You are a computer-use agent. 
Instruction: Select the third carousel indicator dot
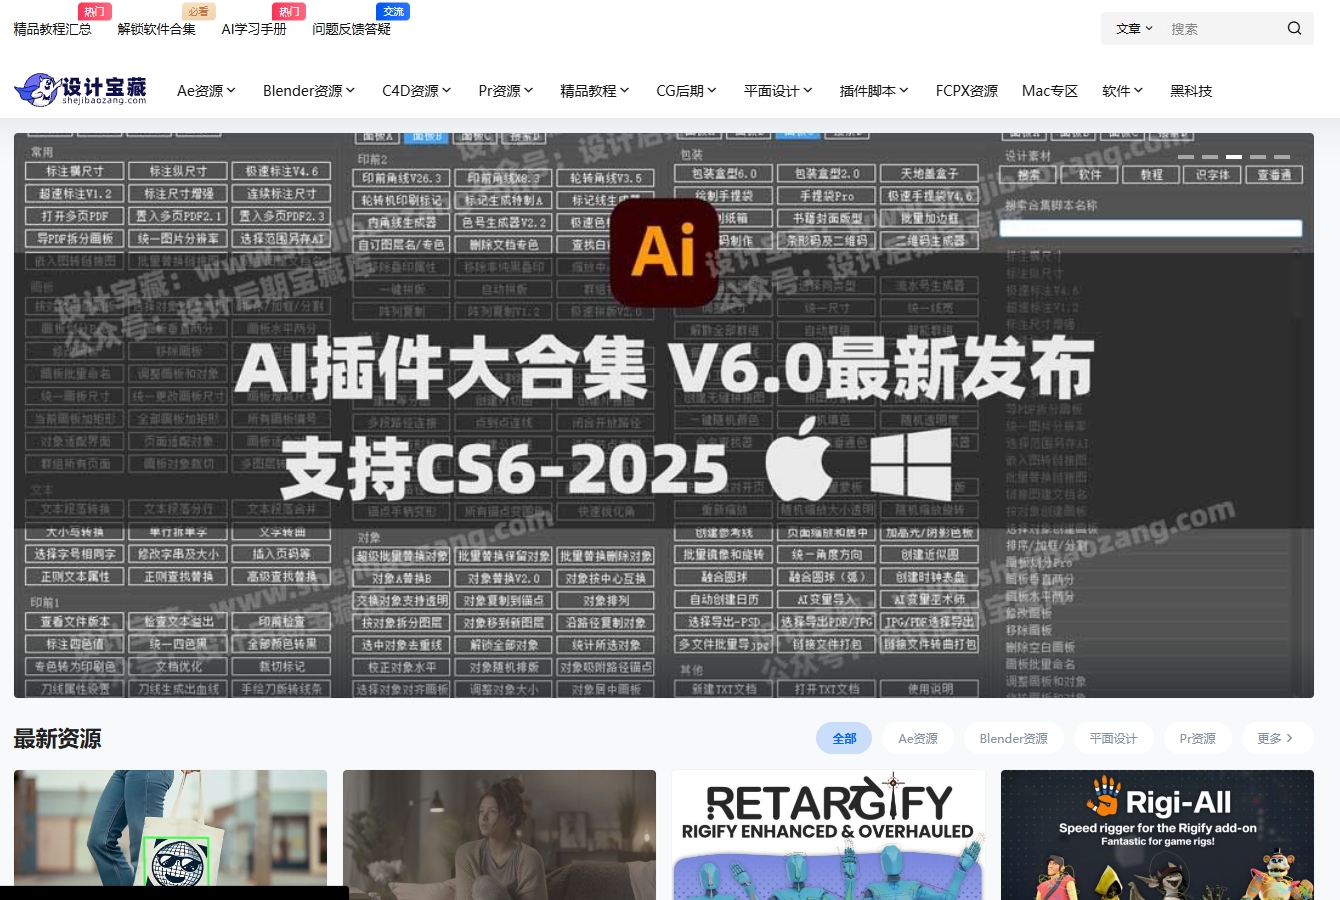pyautogui.click(x=1234, y=157)
